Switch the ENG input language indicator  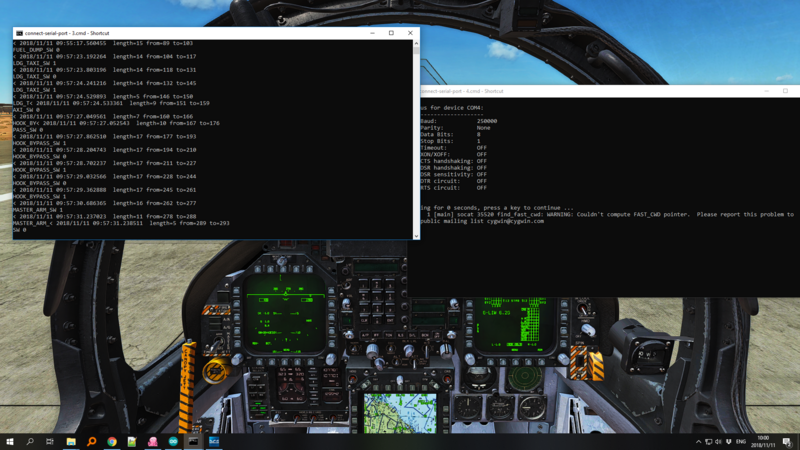click(741, 442)
